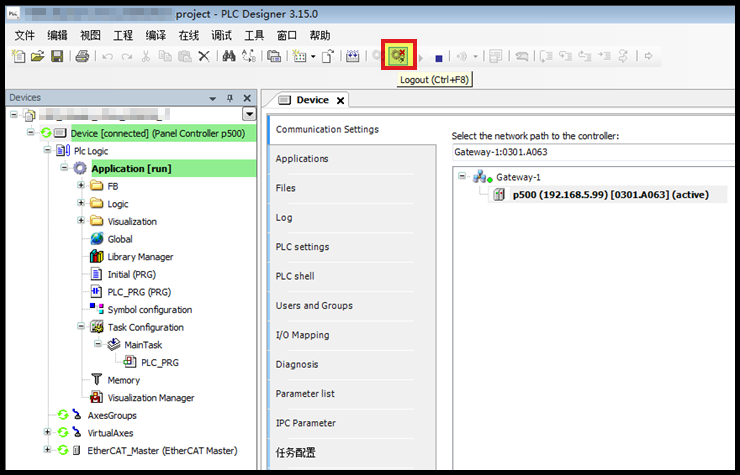Image resolution: width=740 pixels, height=475 pixels.
Task: Click the Paste clipboard icon
Action: (x=185, y=56)
